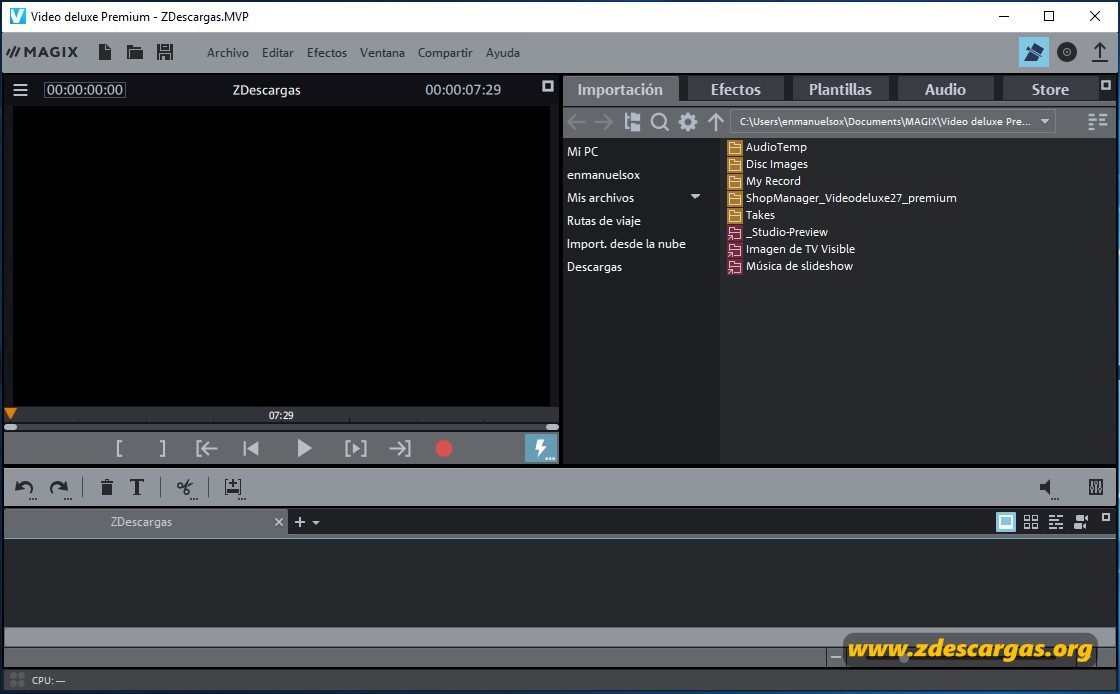Jump to range start button
The image size is (1120, 694).
pyautogui.click(x=206, y=448)
